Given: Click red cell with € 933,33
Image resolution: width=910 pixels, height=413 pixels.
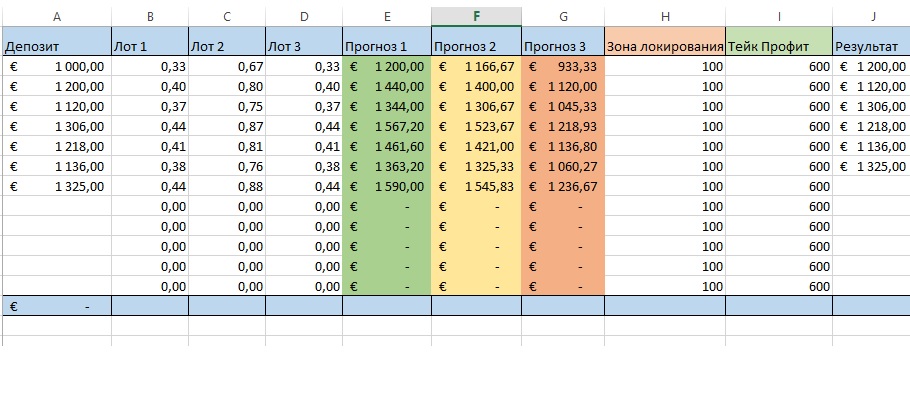Looking at the screenshot, I should (x=563, y=67).
